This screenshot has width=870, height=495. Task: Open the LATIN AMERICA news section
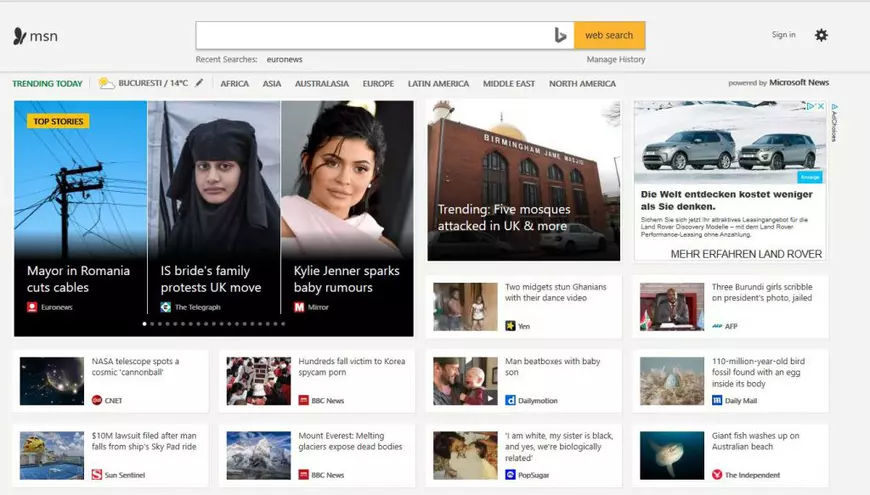[x=438, y=83]
